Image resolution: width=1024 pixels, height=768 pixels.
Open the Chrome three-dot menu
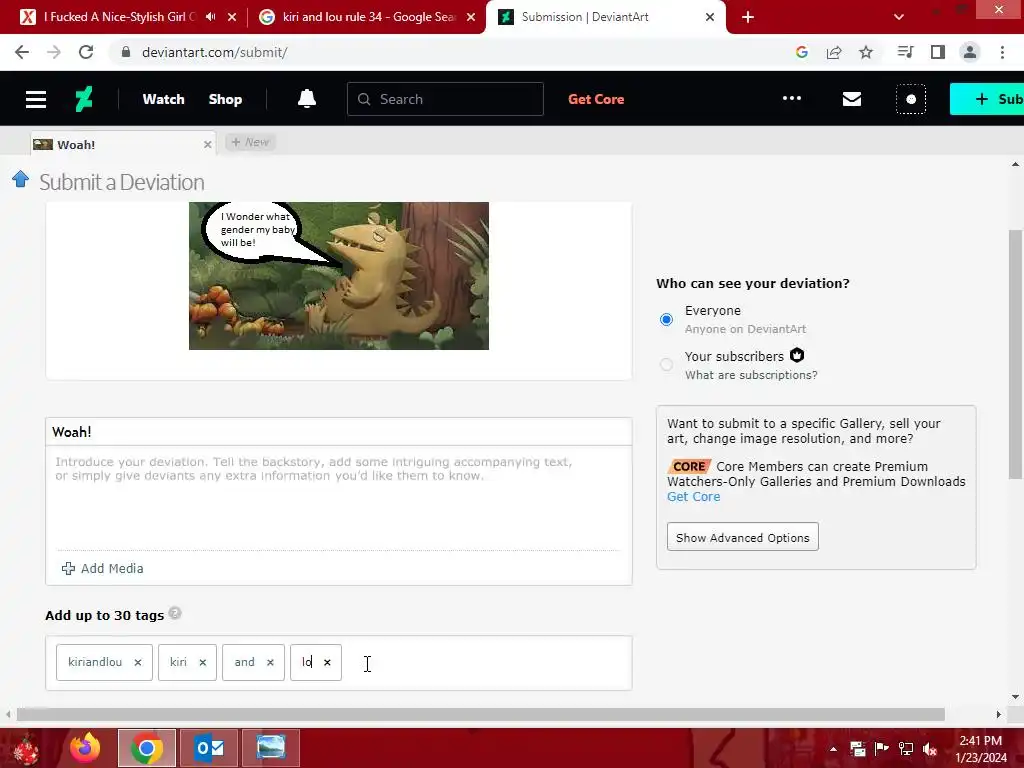click(1002, 52)
